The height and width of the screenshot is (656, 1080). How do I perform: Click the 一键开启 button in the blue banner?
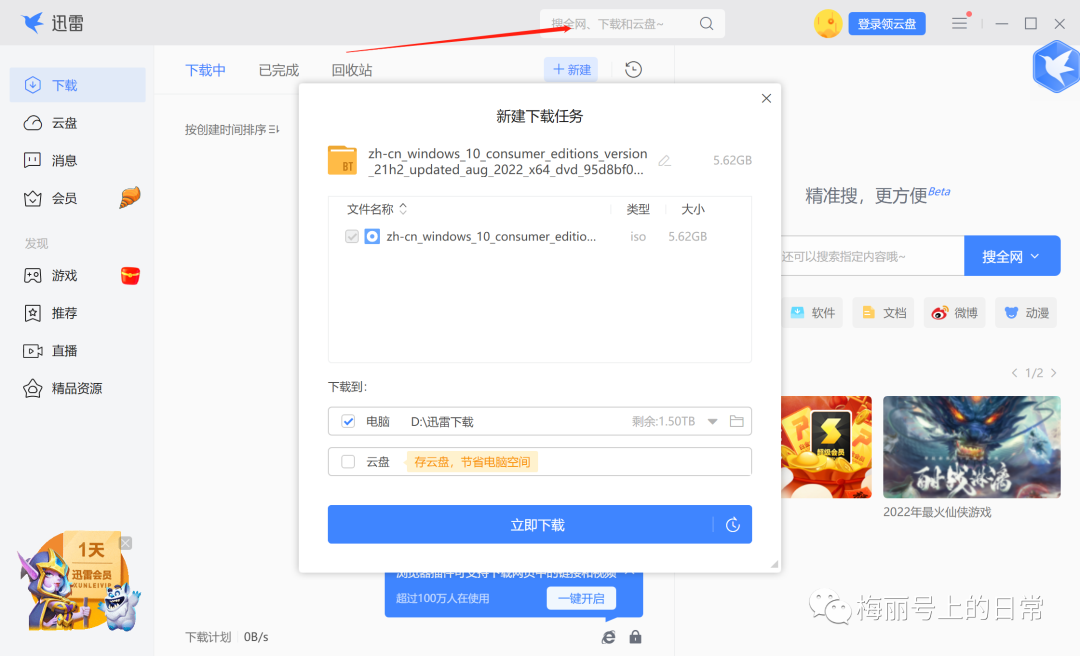[x=581, y=598]
